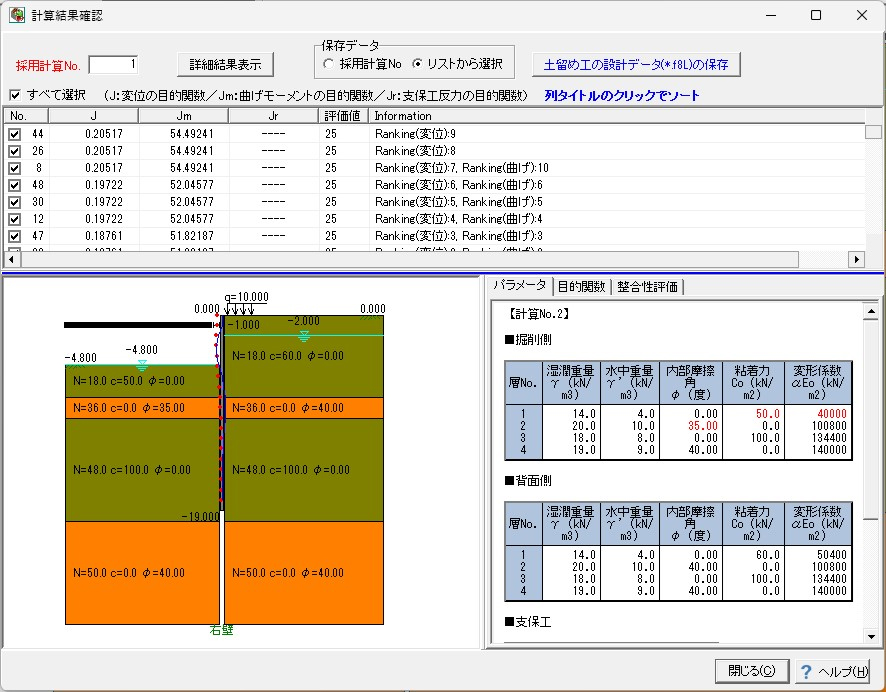Click the 右壁 label below the wall
The height and width of the screenshot is (692, 886).
pos(222,630)
